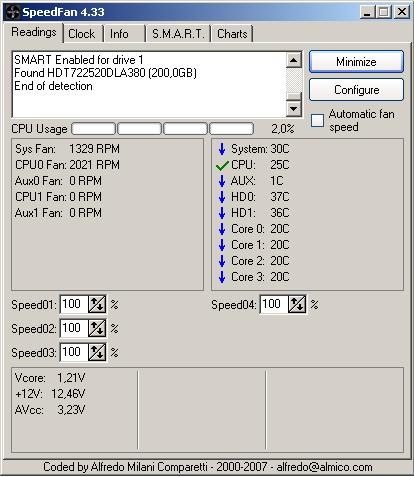Open the S.M.A.R.T. tab
Screen dimensions: 414x477
point(178,34)
